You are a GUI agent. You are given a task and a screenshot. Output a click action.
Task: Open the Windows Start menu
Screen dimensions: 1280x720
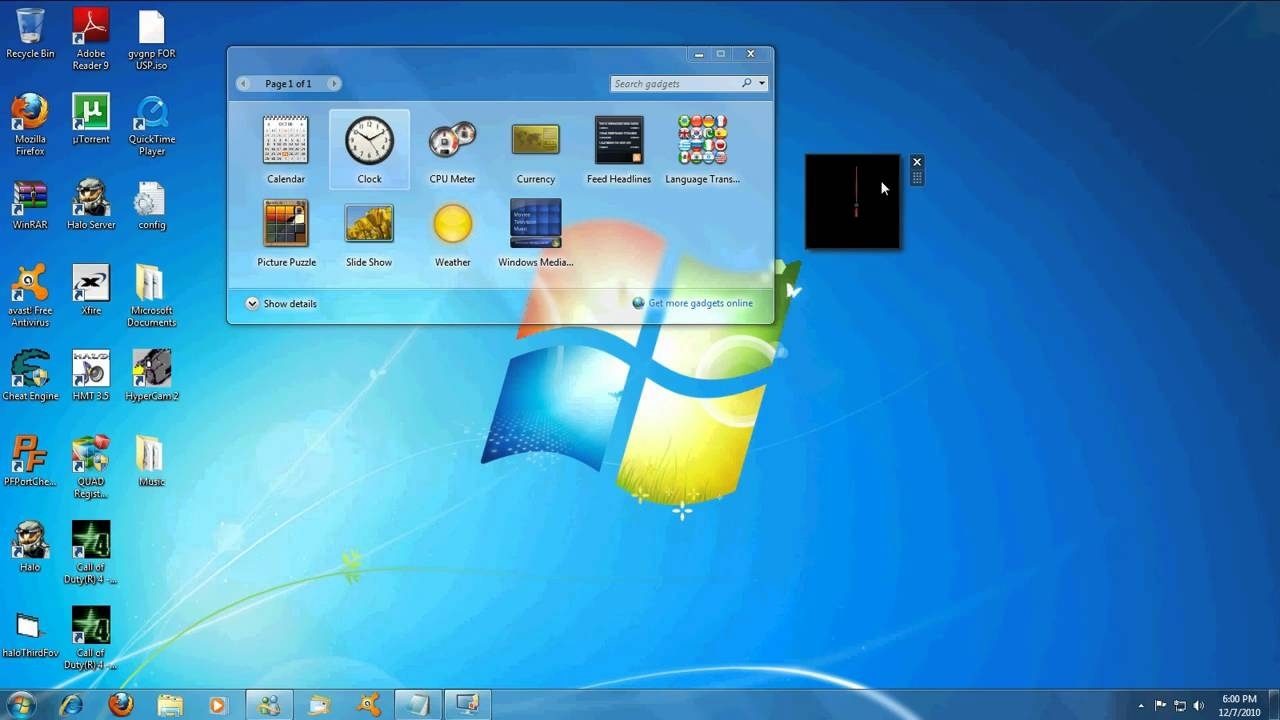20,704
